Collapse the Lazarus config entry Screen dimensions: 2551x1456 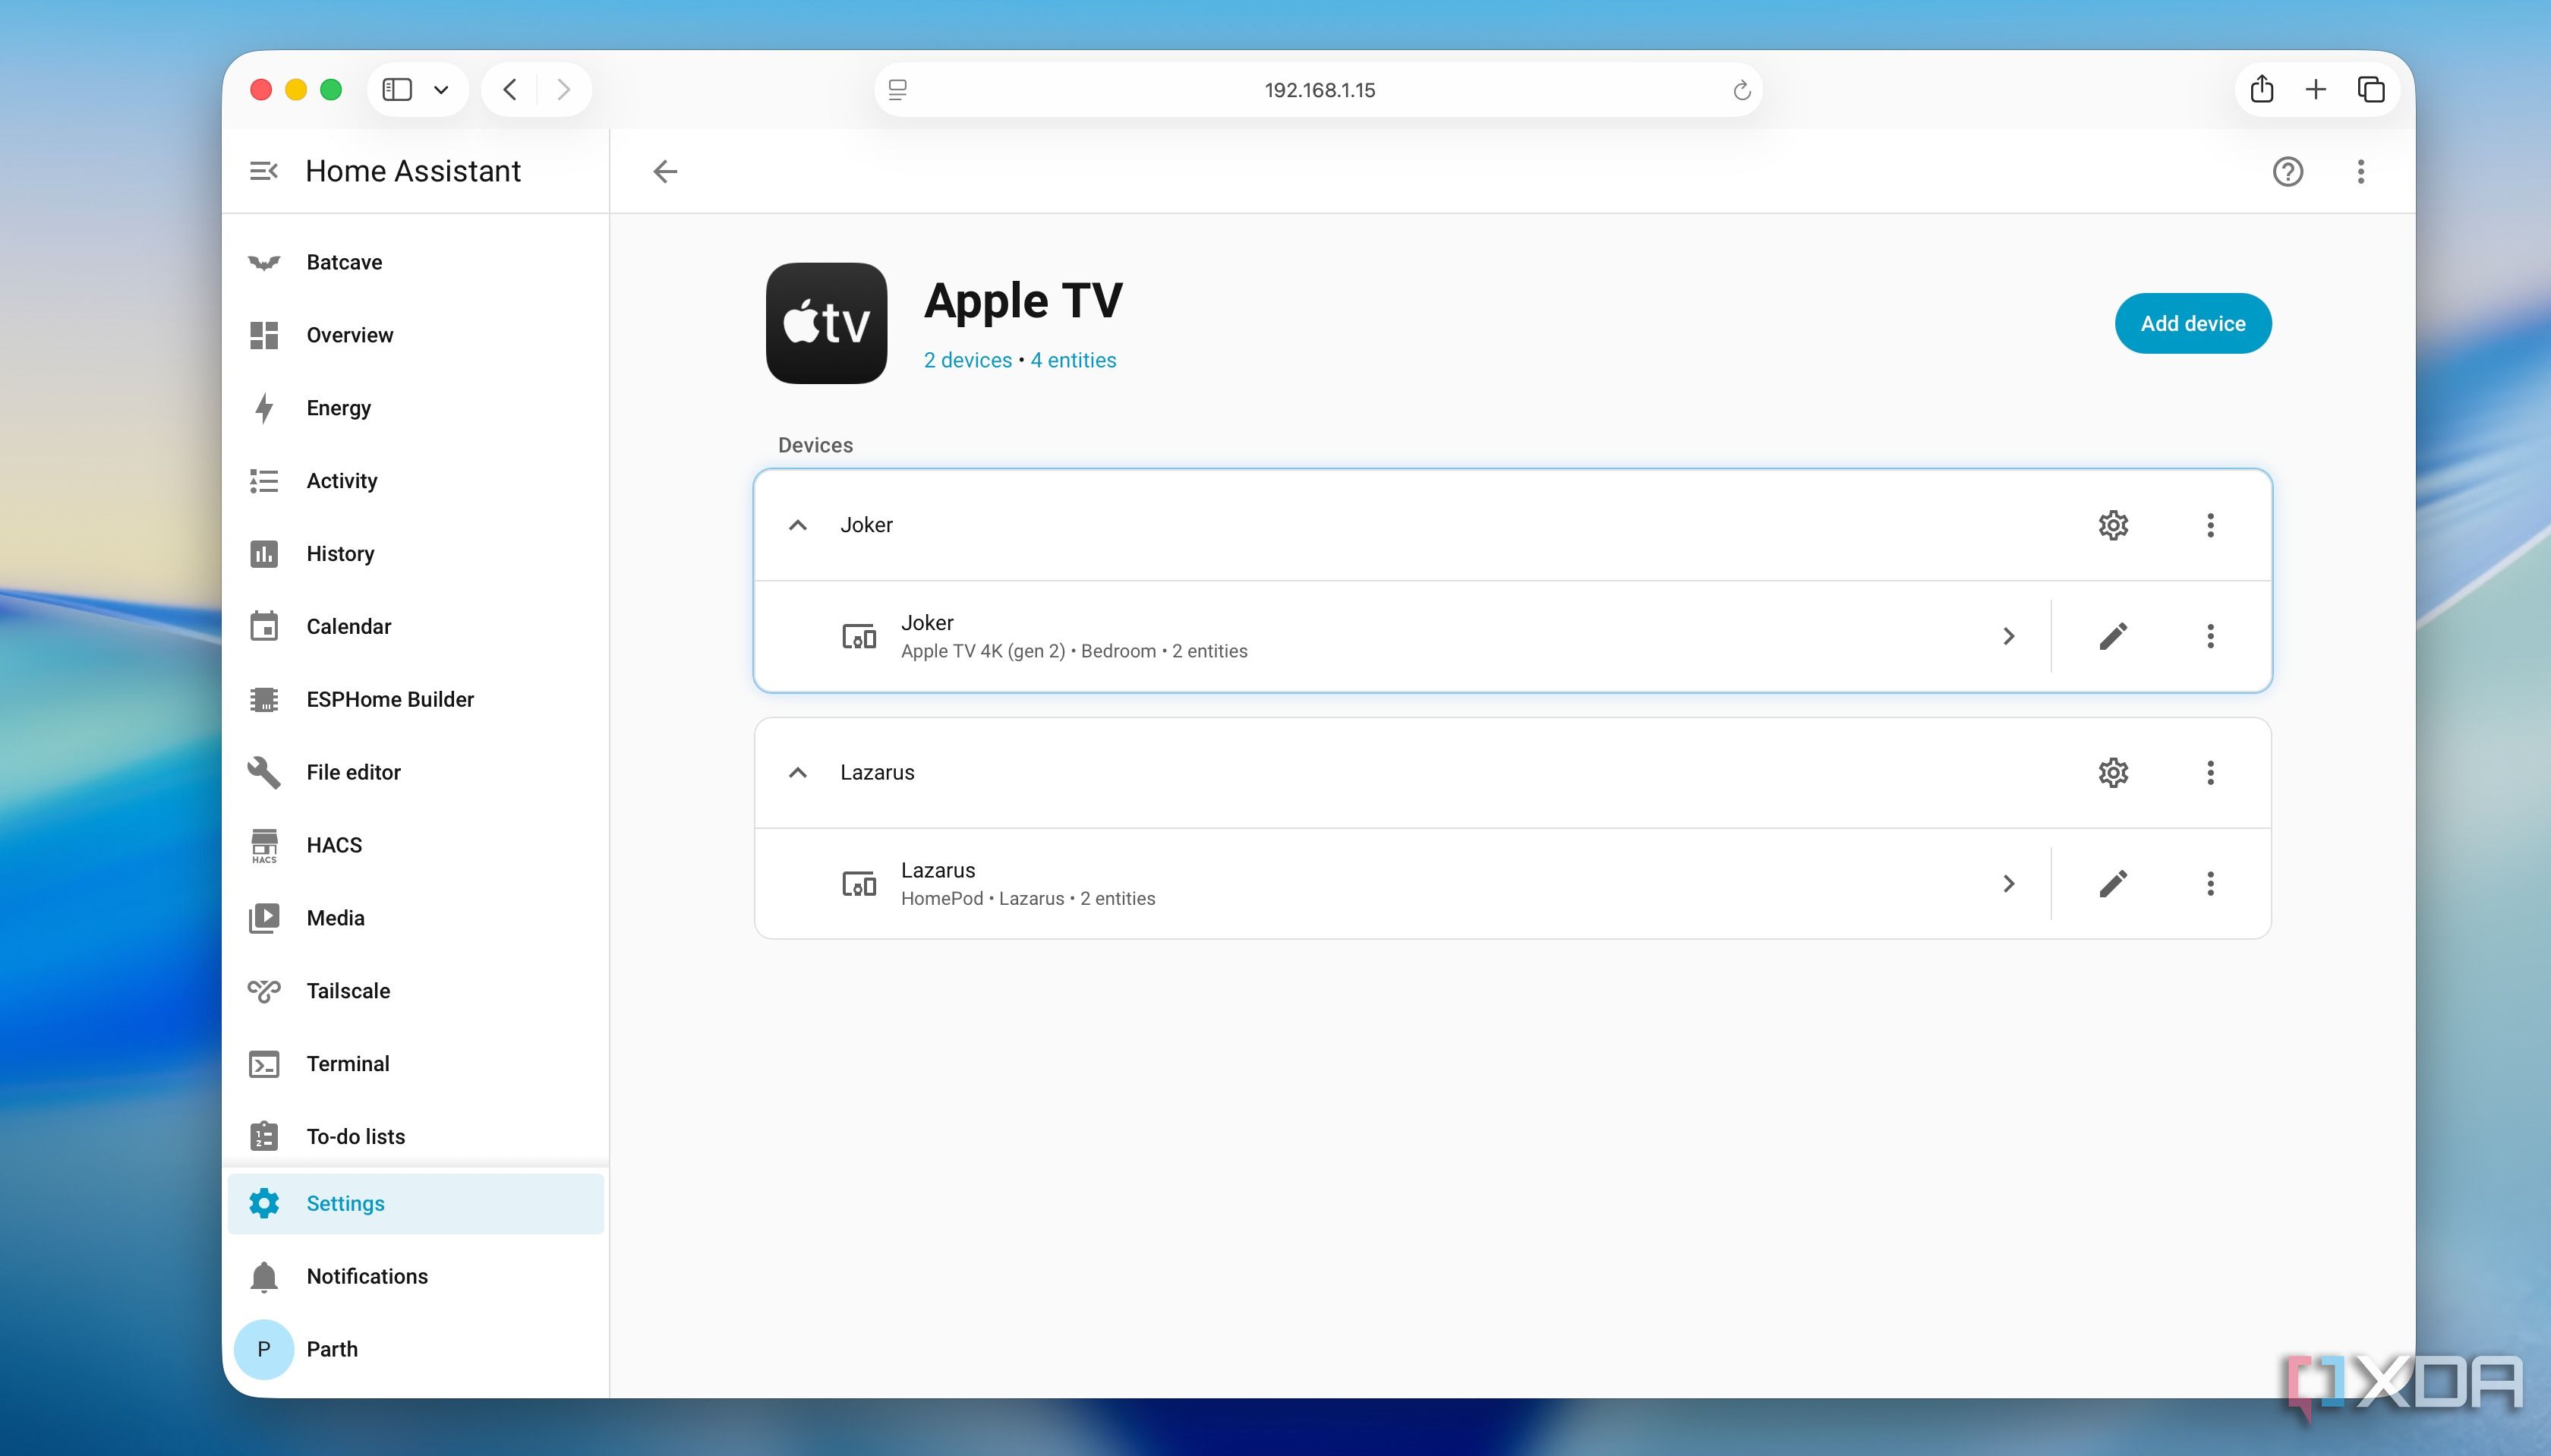pyautogui.click(x=797, y=772)
